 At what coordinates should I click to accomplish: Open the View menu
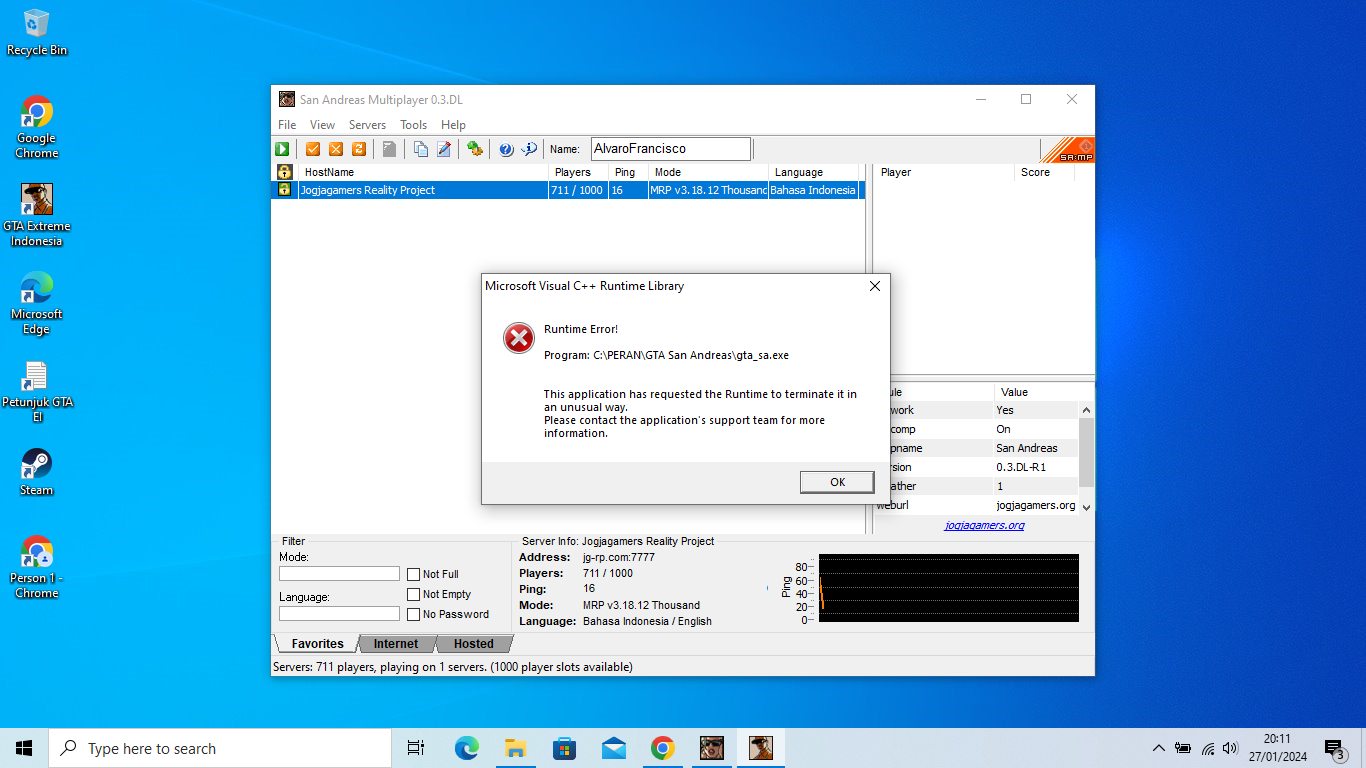322,125
